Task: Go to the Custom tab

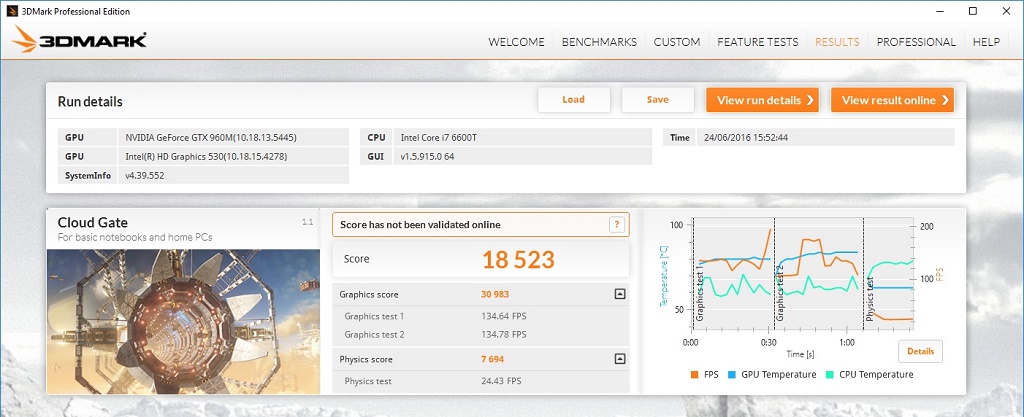Action: point(677,42)
